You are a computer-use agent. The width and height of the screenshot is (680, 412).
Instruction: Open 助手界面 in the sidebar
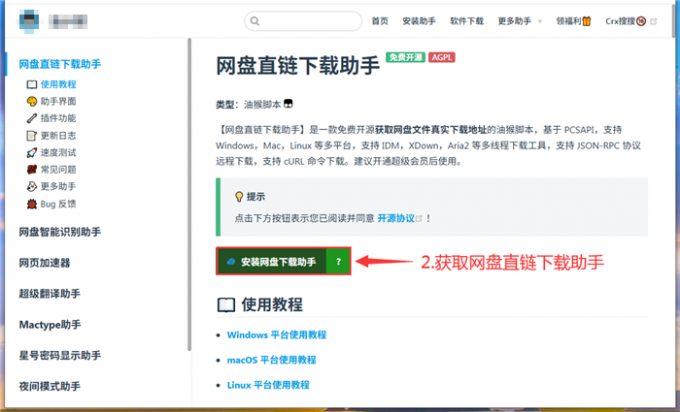point(58,101)
